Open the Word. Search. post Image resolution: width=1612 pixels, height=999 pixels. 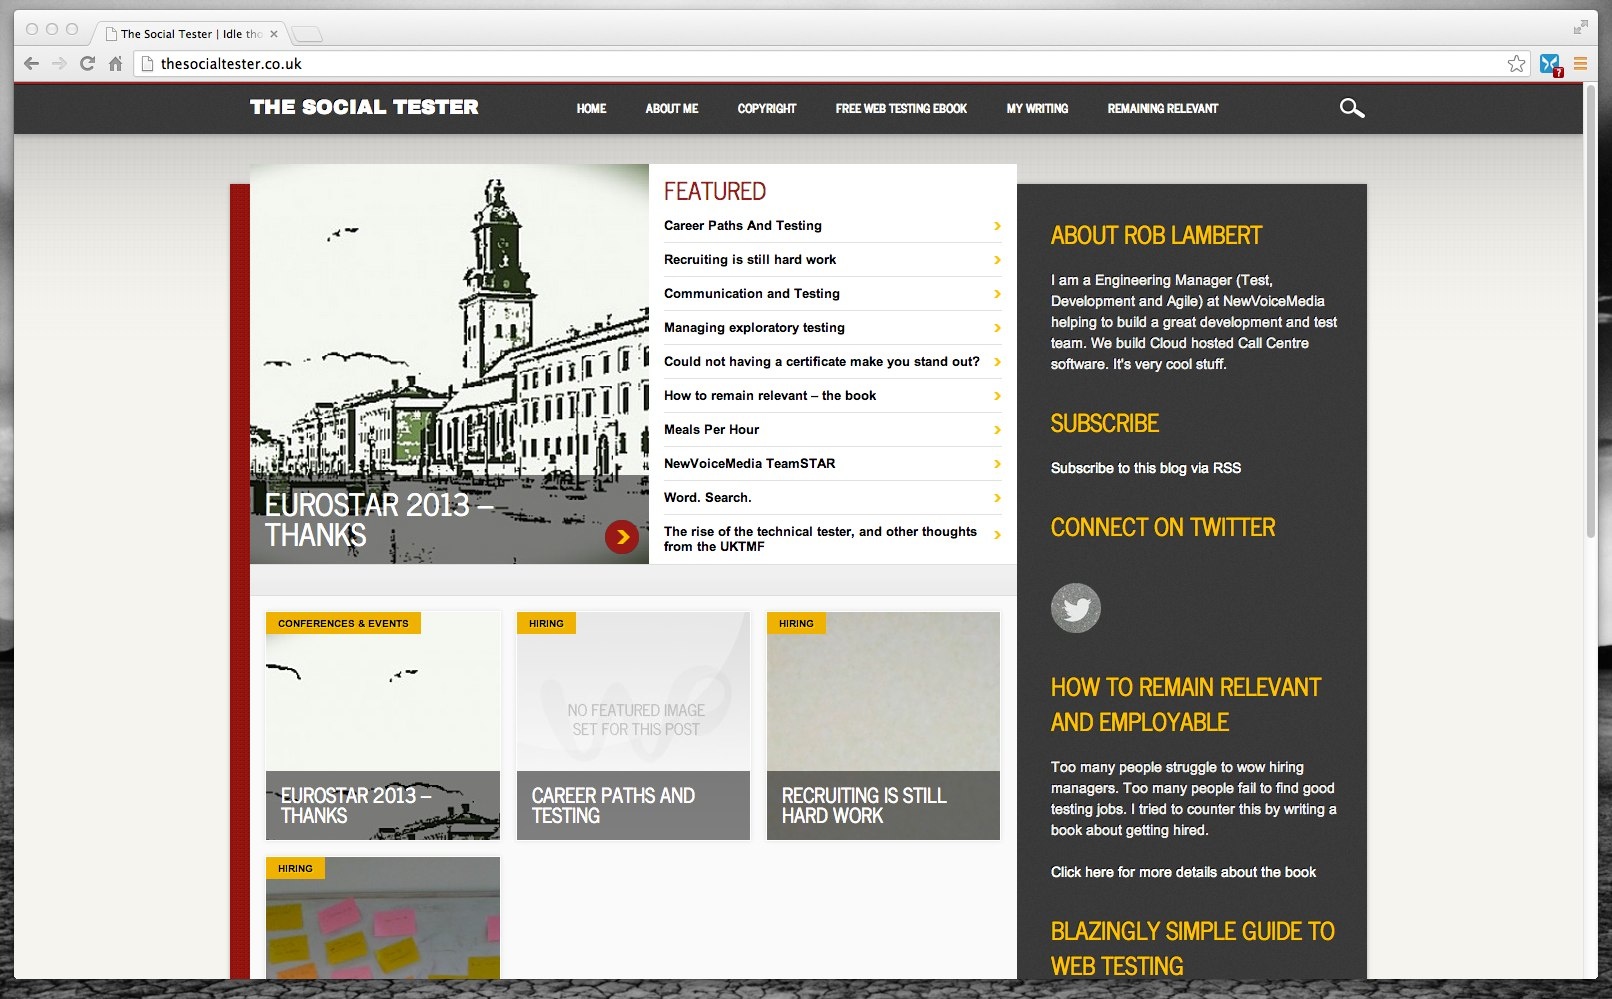coord(707,498)
